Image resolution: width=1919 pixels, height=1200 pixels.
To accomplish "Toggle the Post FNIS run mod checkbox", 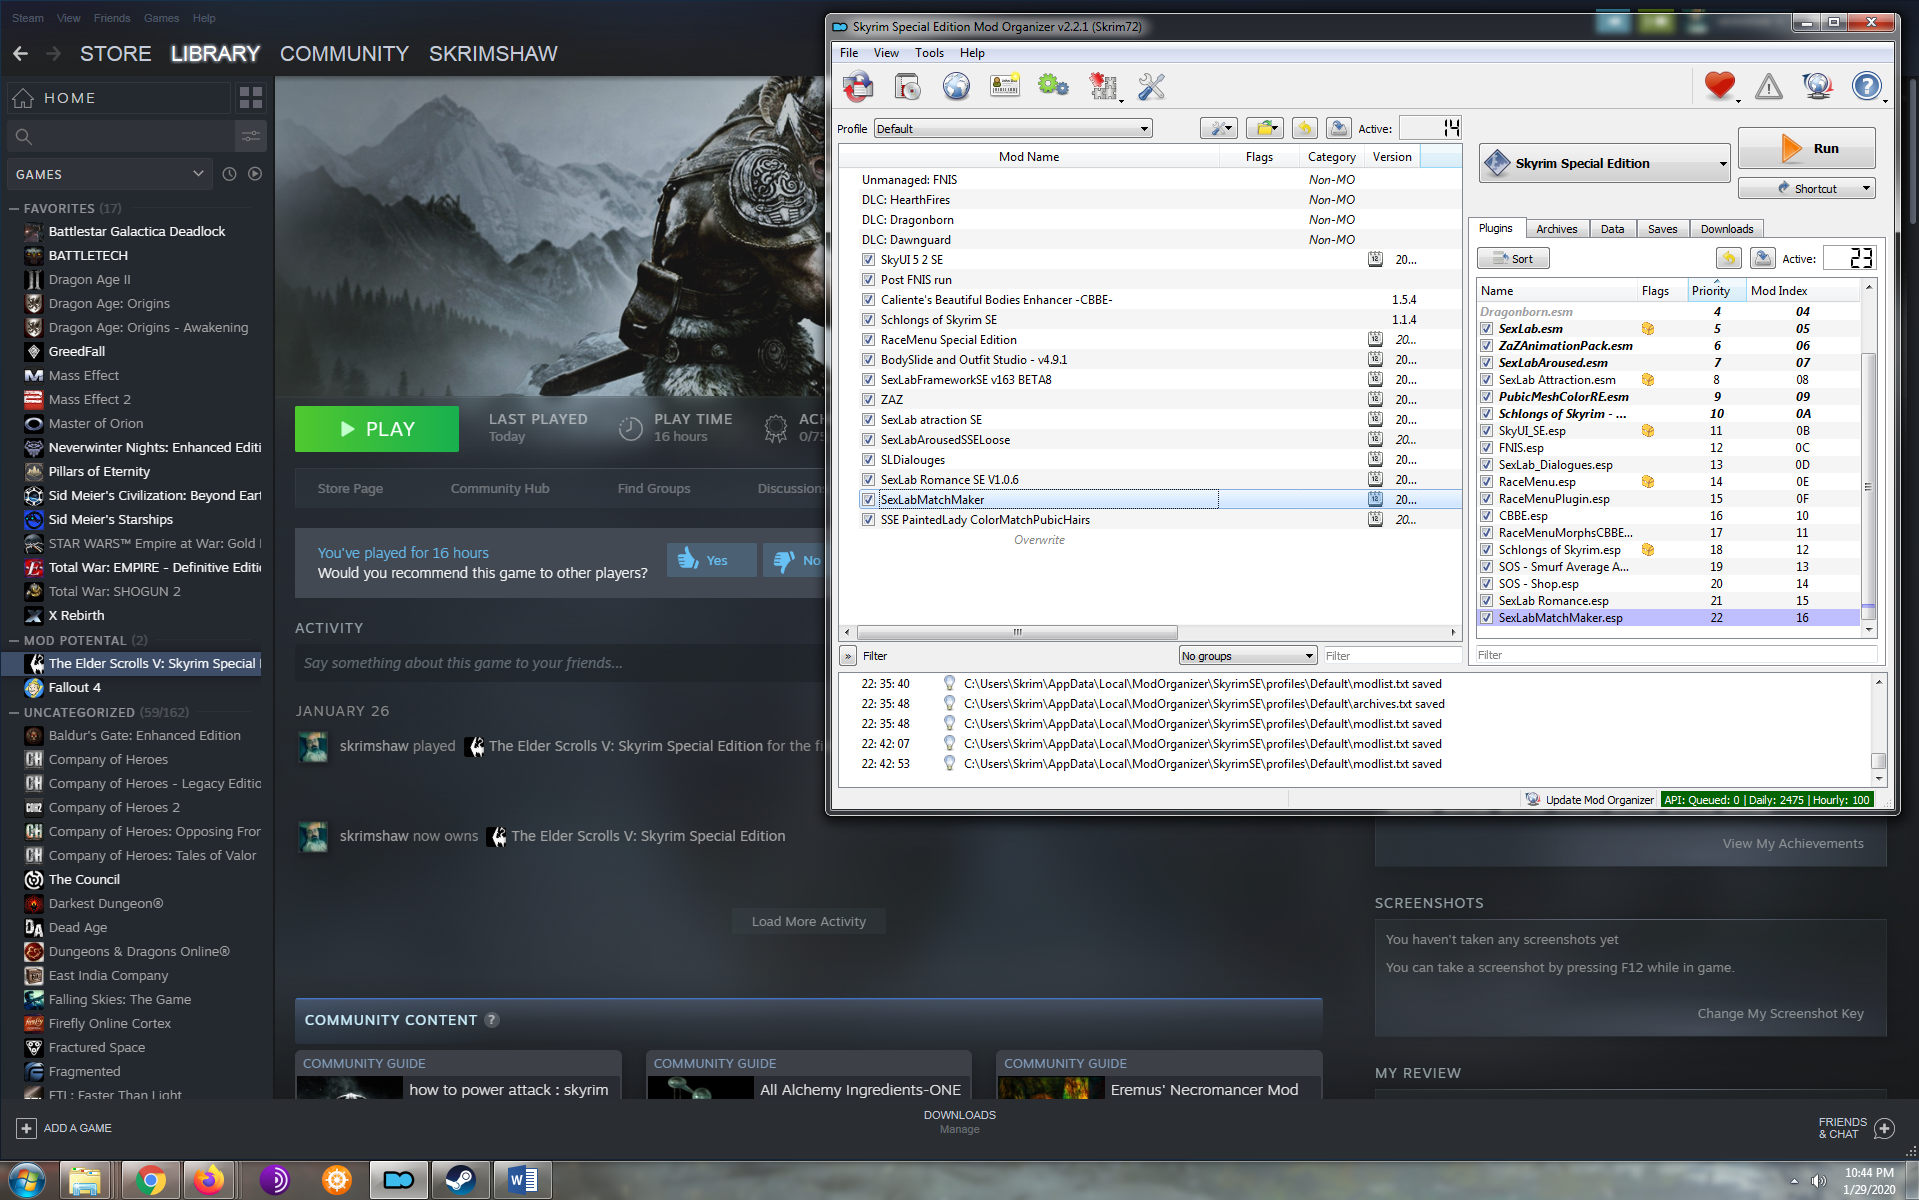I will [868, 280].
